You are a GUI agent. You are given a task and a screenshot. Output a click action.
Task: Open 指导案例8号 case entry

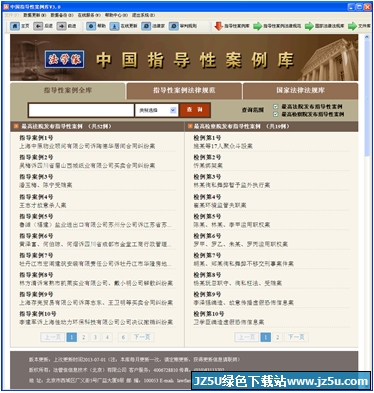pos(97,279)
